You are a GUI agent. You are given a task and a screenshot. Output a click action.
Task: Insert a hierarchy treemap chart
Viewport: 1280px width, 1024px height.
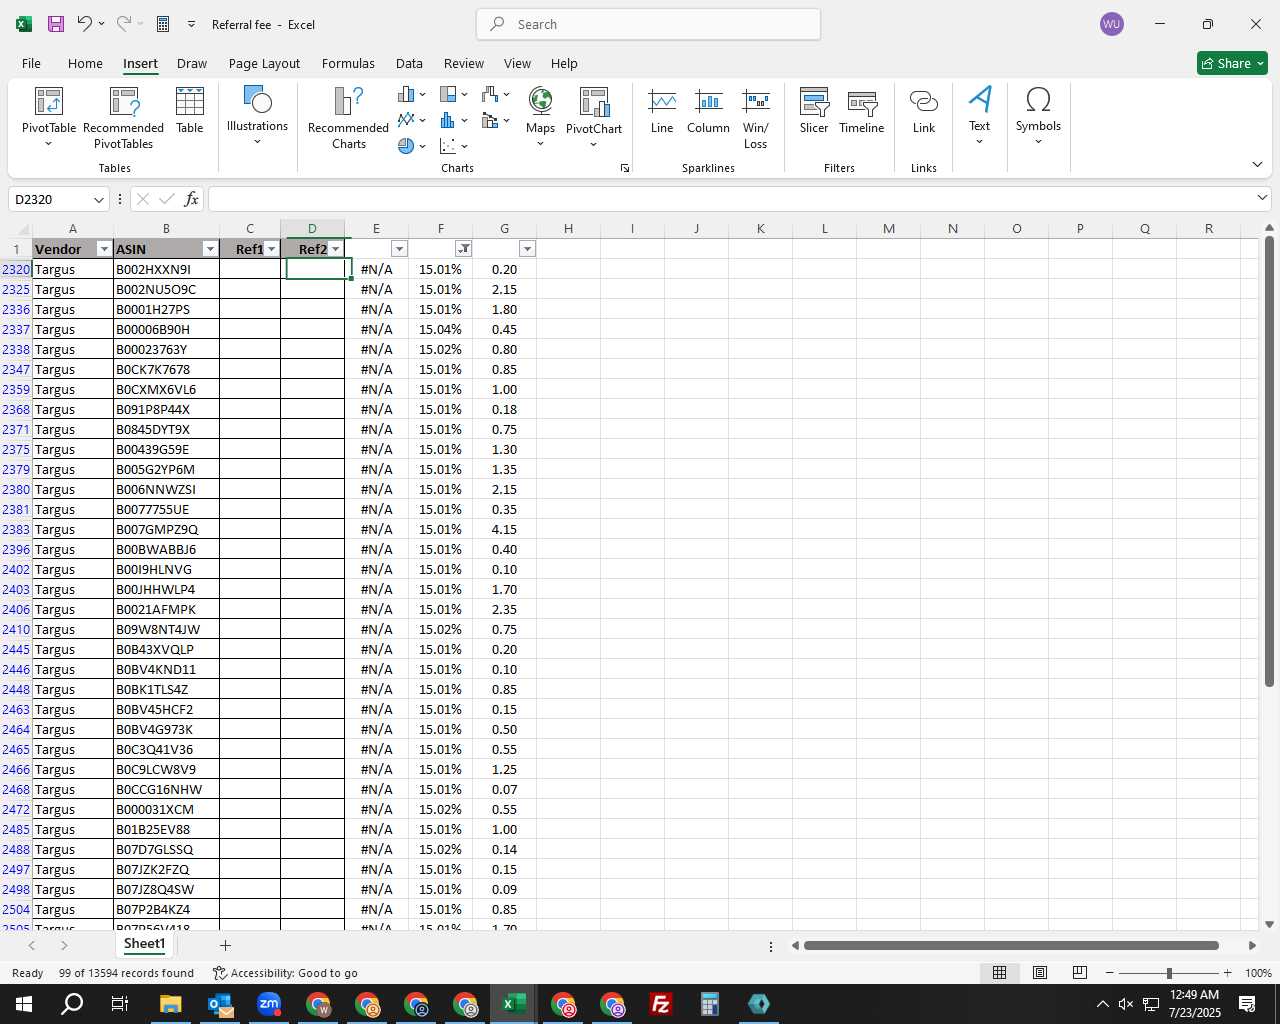[x=453, y=94]
